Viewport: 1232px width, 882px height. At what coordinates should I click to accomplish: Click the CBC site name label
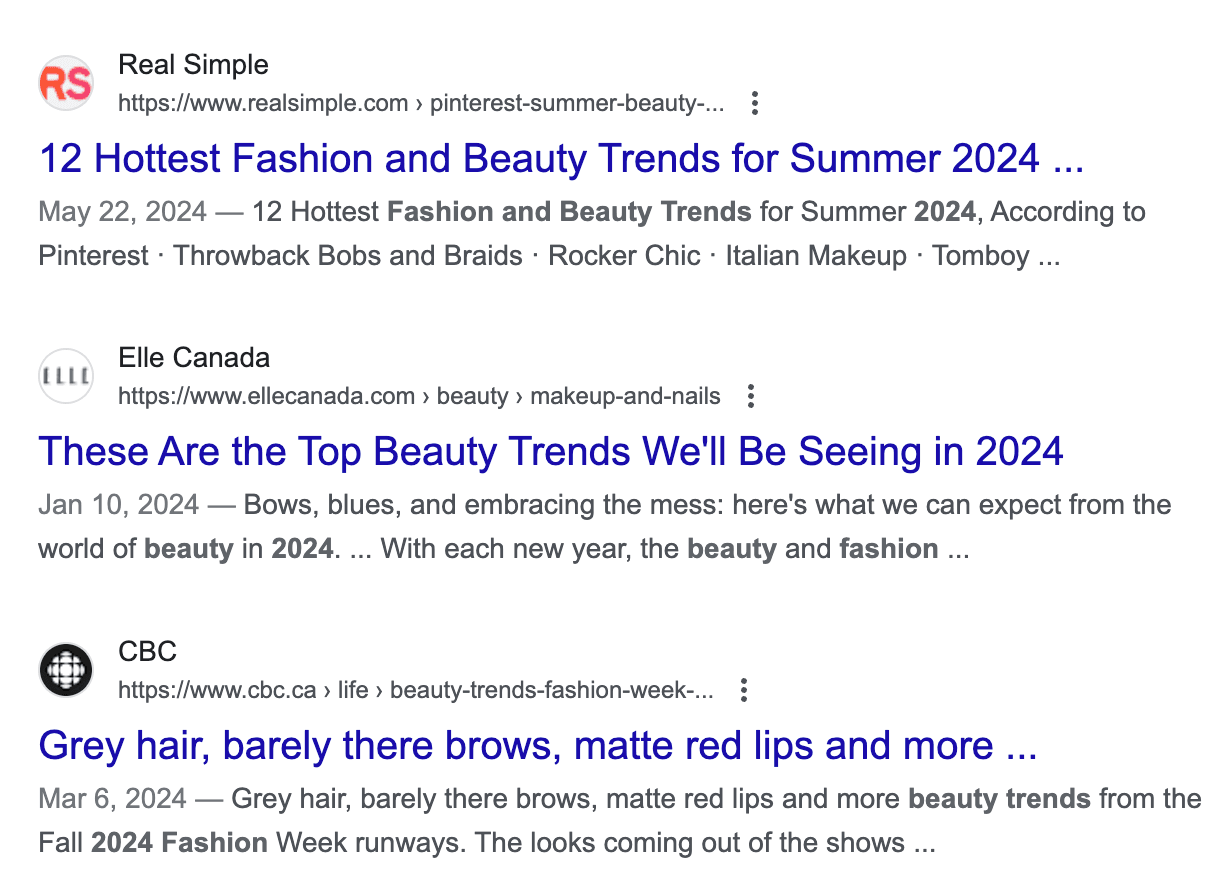tap(147, 651)
